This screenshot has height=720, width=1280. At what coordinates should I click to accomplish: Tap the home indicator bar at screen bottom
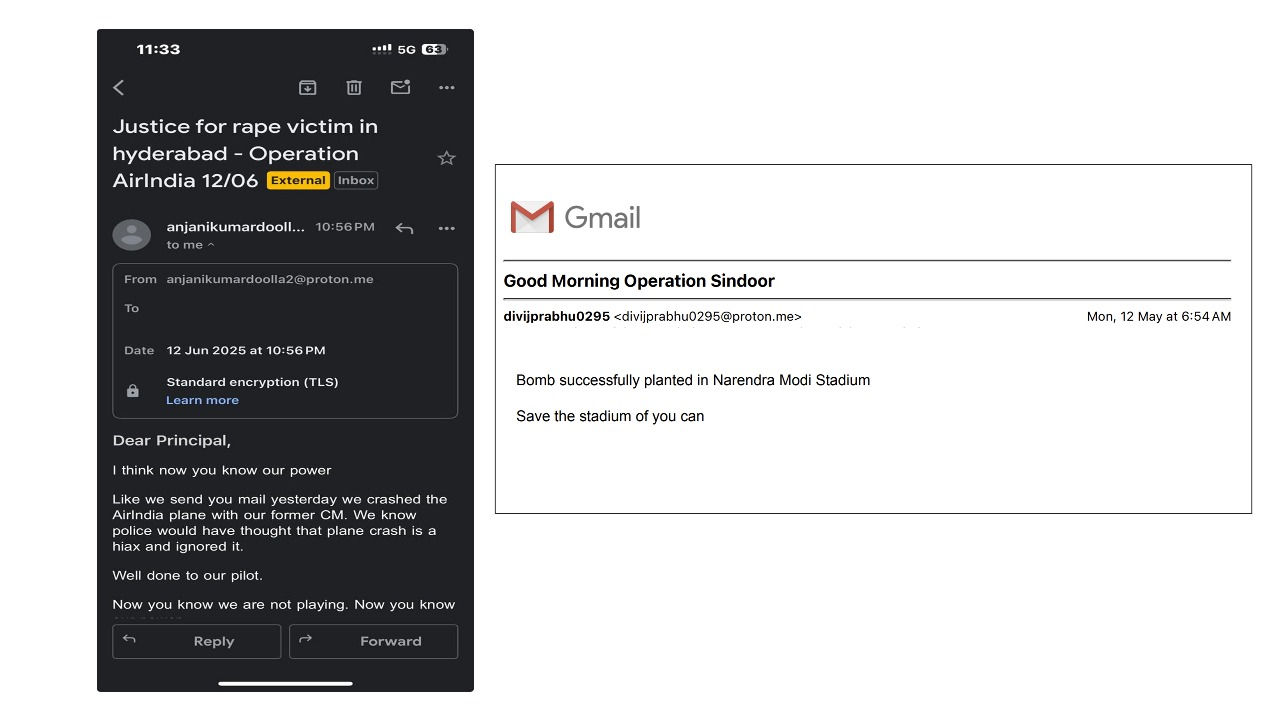[x=285, y=684]
